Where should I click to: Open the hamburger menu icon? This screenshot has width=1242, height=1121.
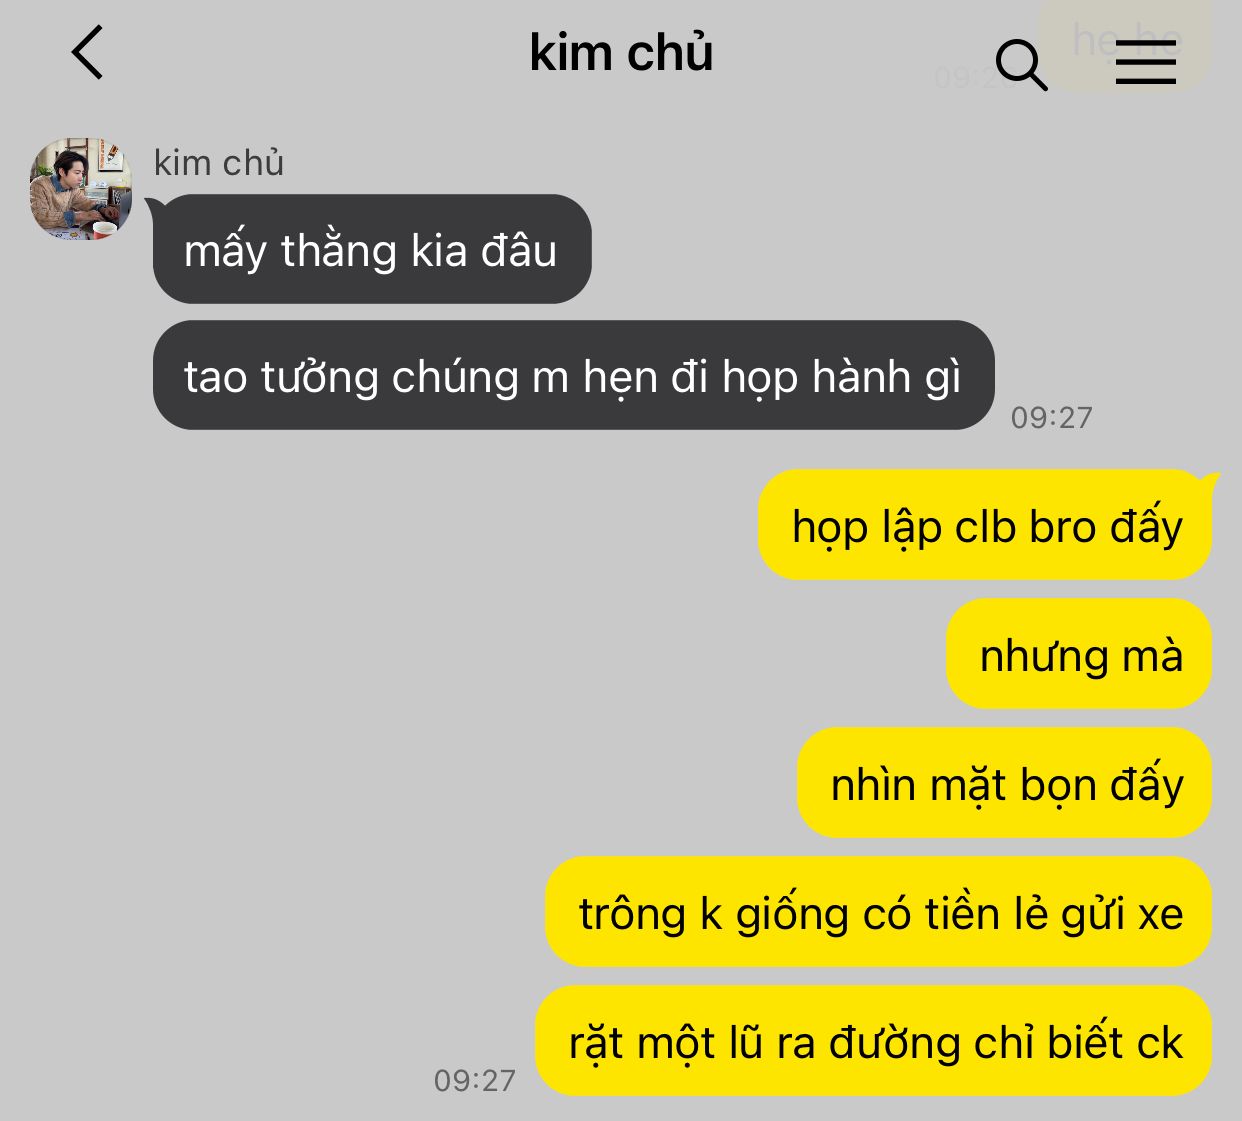pos(1146,64)
